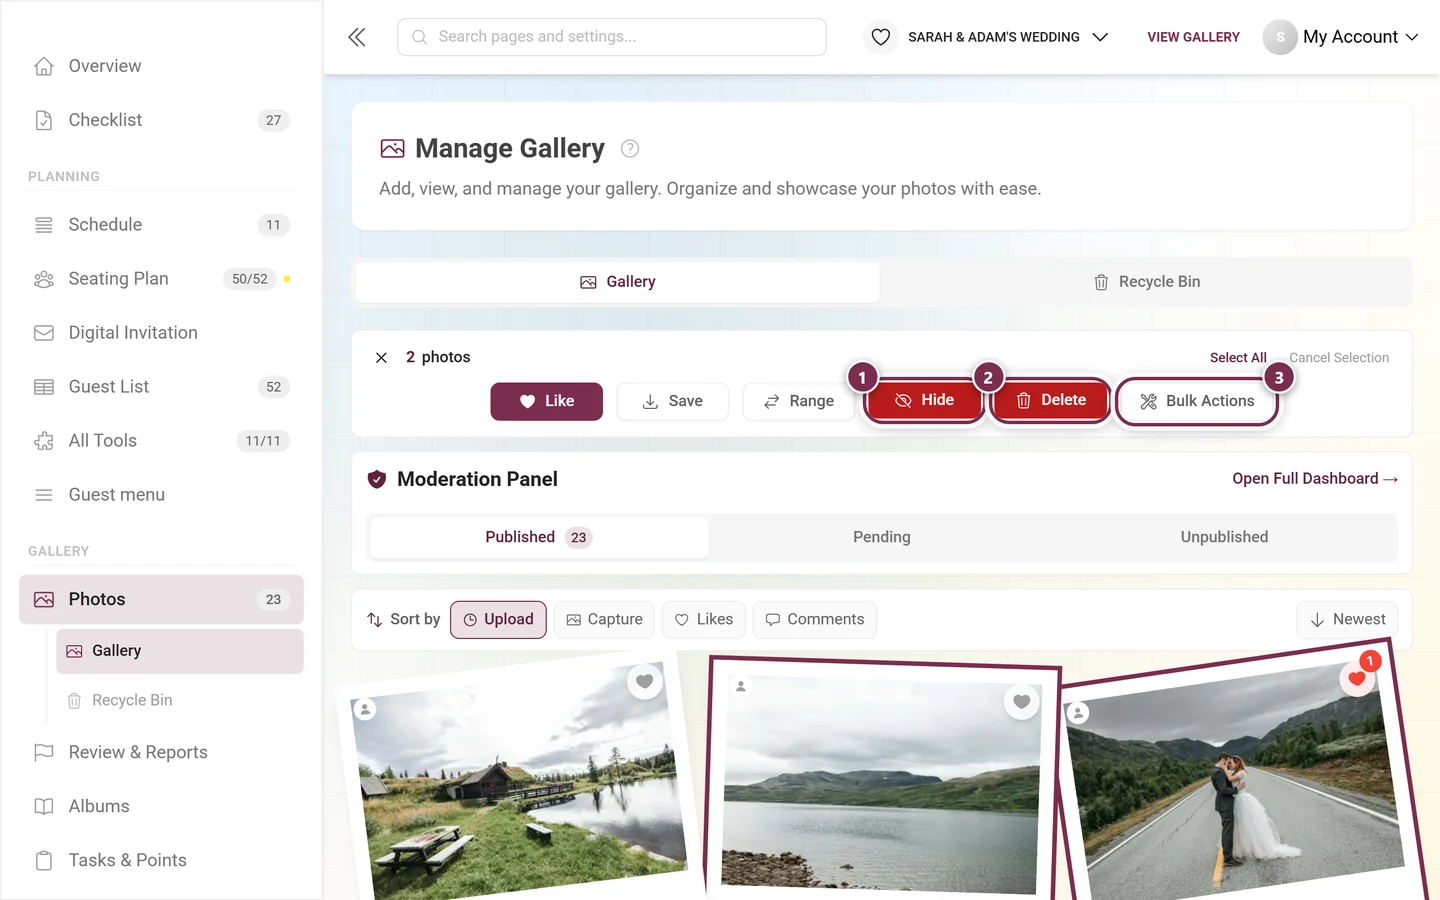Click the help question-mark icon beside Manage Gallery
1440x900 pixels.
[x=630, y=149]
